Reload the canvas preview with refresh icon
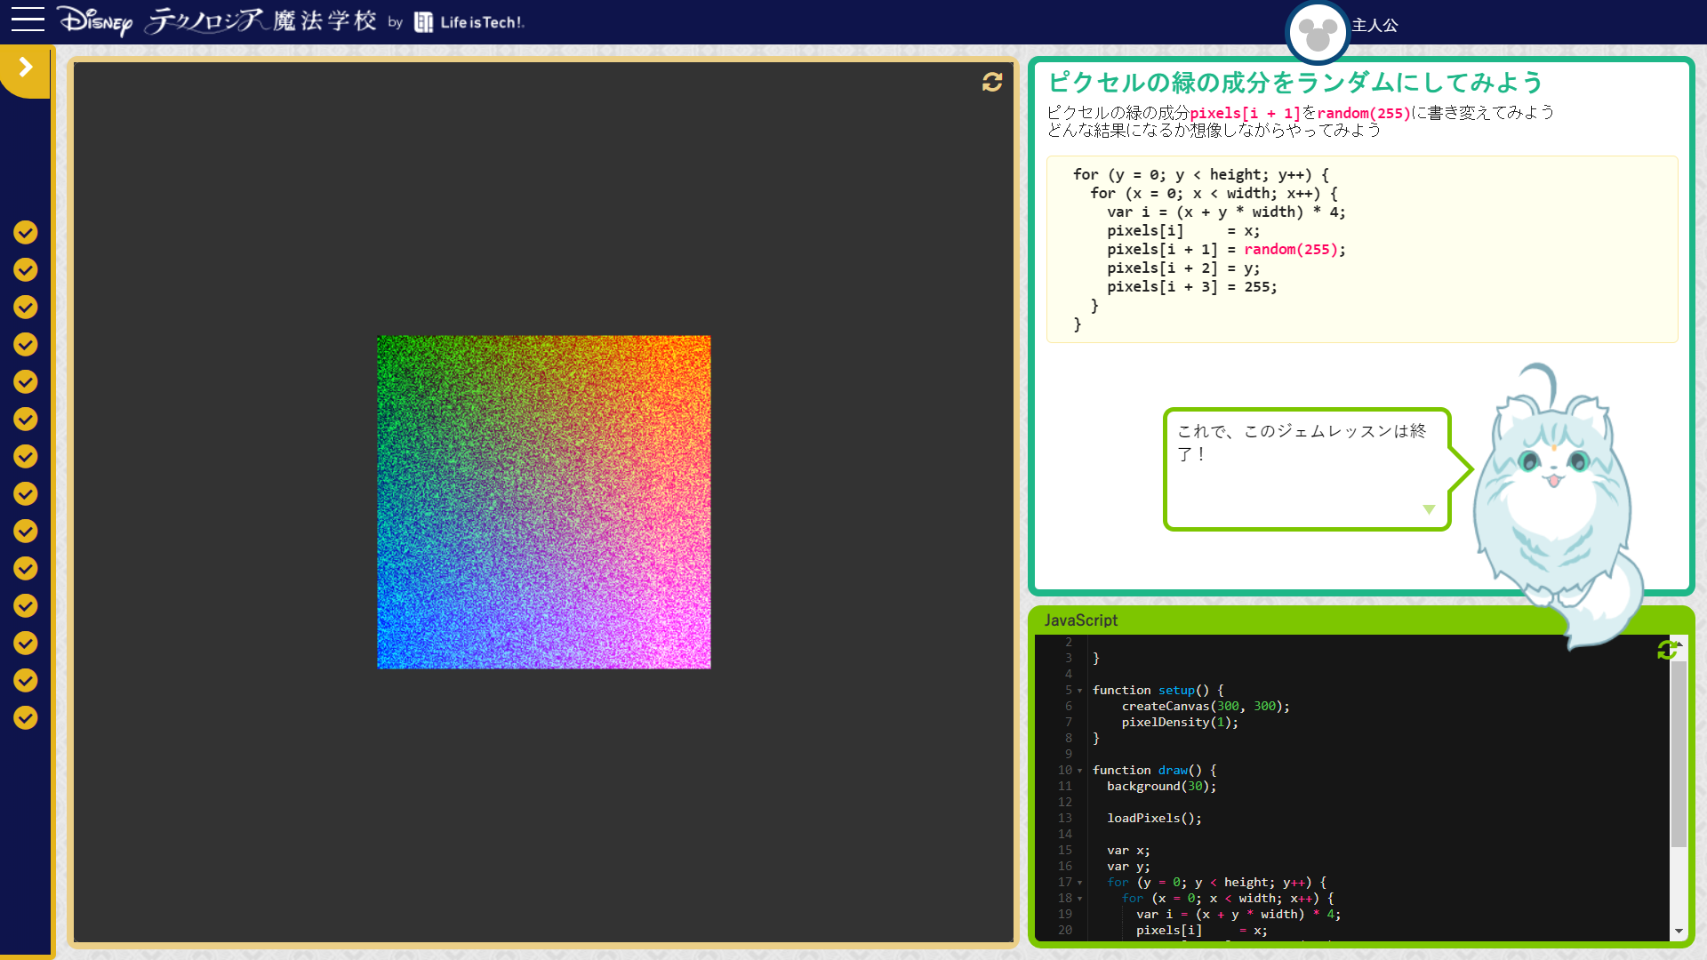Image resolution: width=1707 pixels, height=960 pixels. 991,82
